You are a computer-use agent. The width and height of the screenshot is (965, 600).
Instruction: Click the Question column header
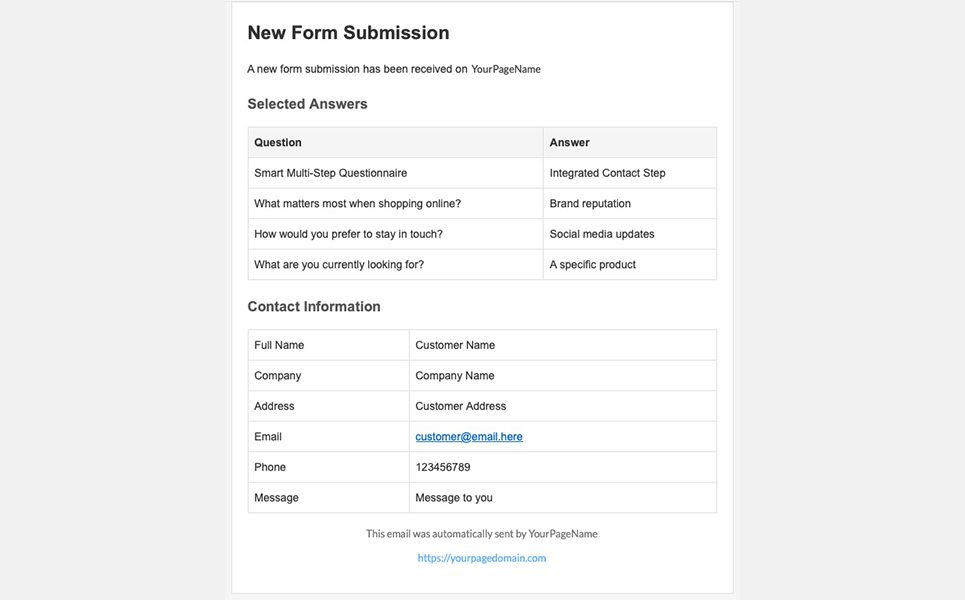[278, 143]
